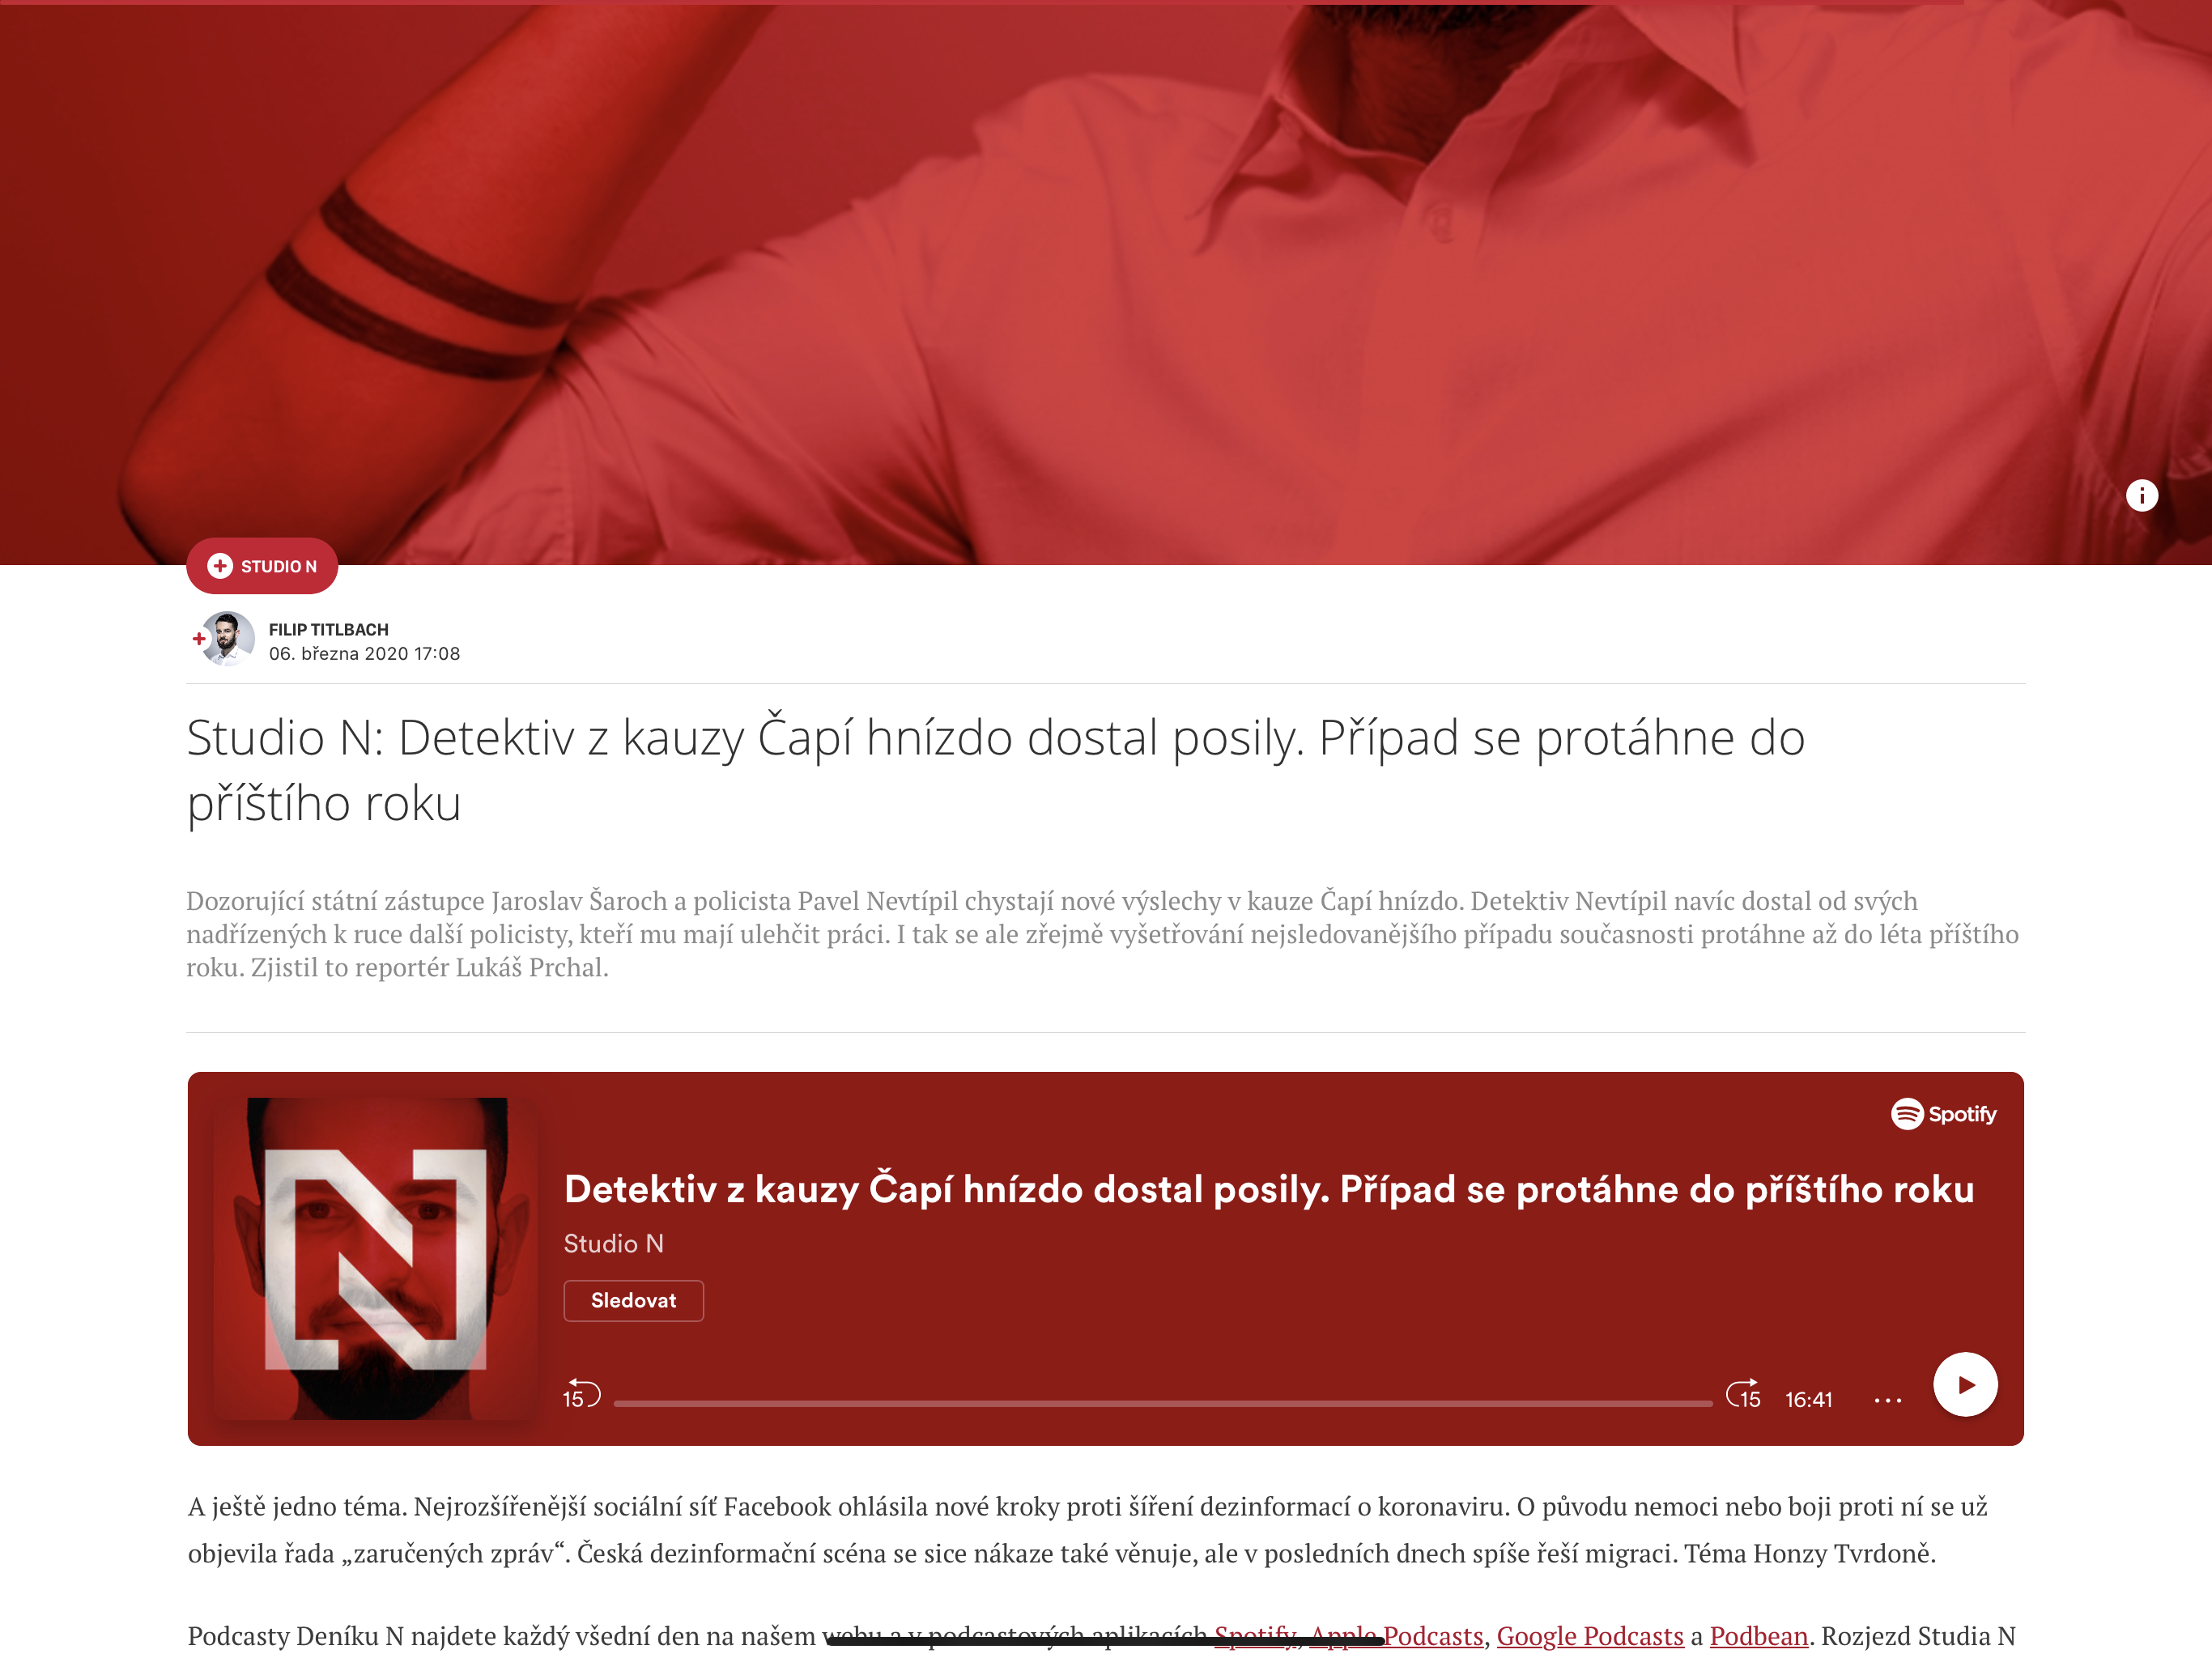Follow author Filip Titlbach plus icon
This screenshot has width=2212, height=1658.
pos(199,638)
